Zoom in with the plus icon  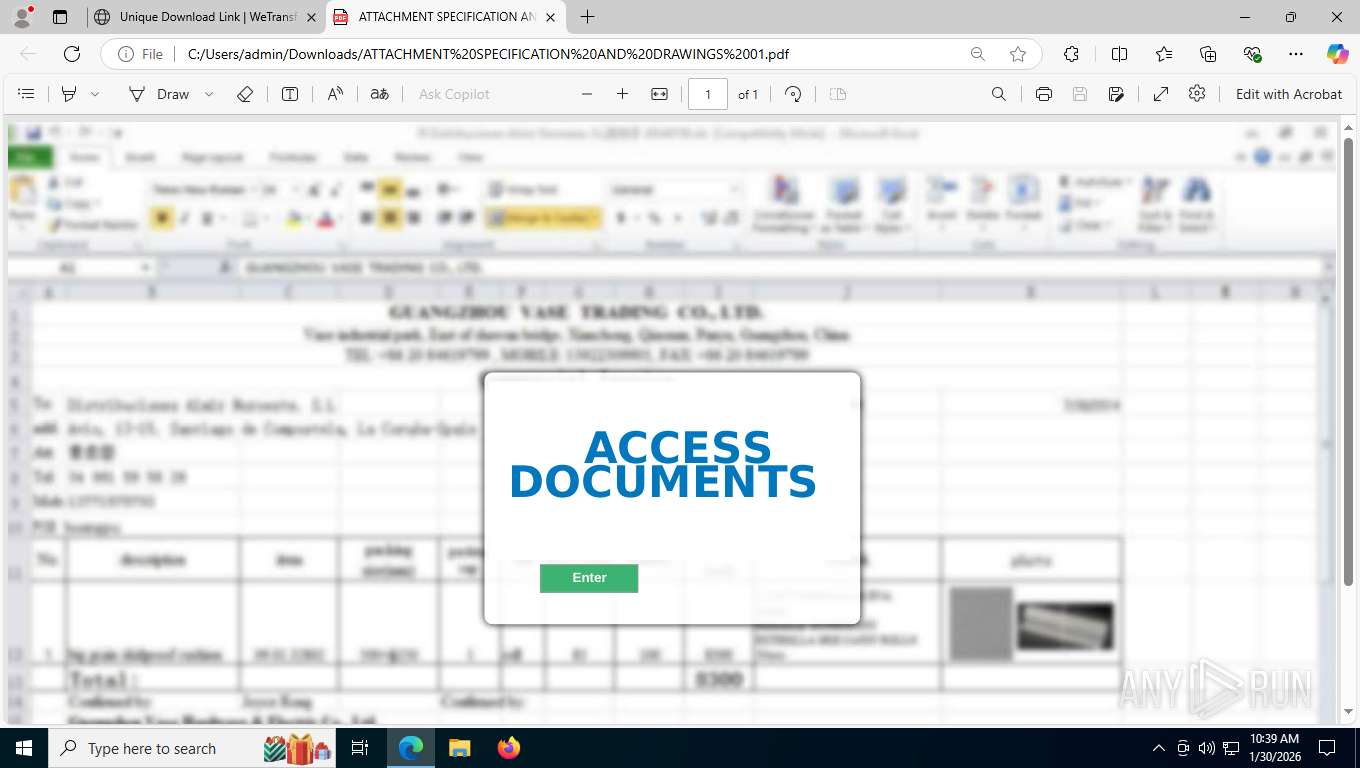622,94
